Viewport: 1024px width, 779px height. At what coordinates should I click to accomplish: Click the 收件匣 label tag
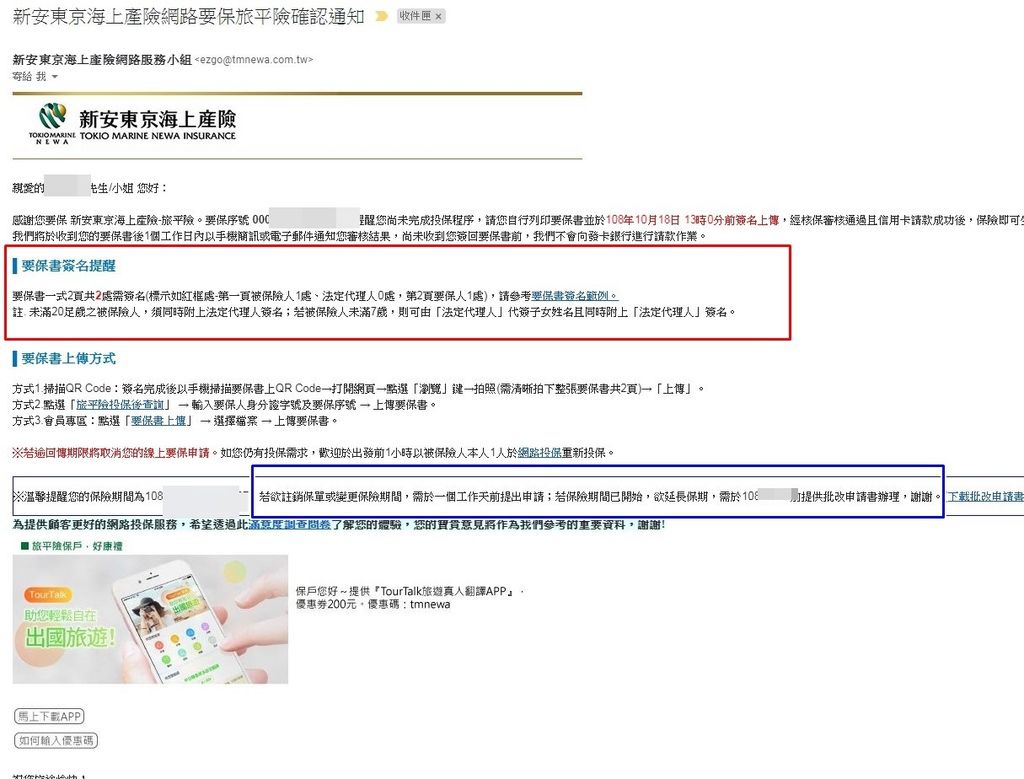(x=415, y=16)
